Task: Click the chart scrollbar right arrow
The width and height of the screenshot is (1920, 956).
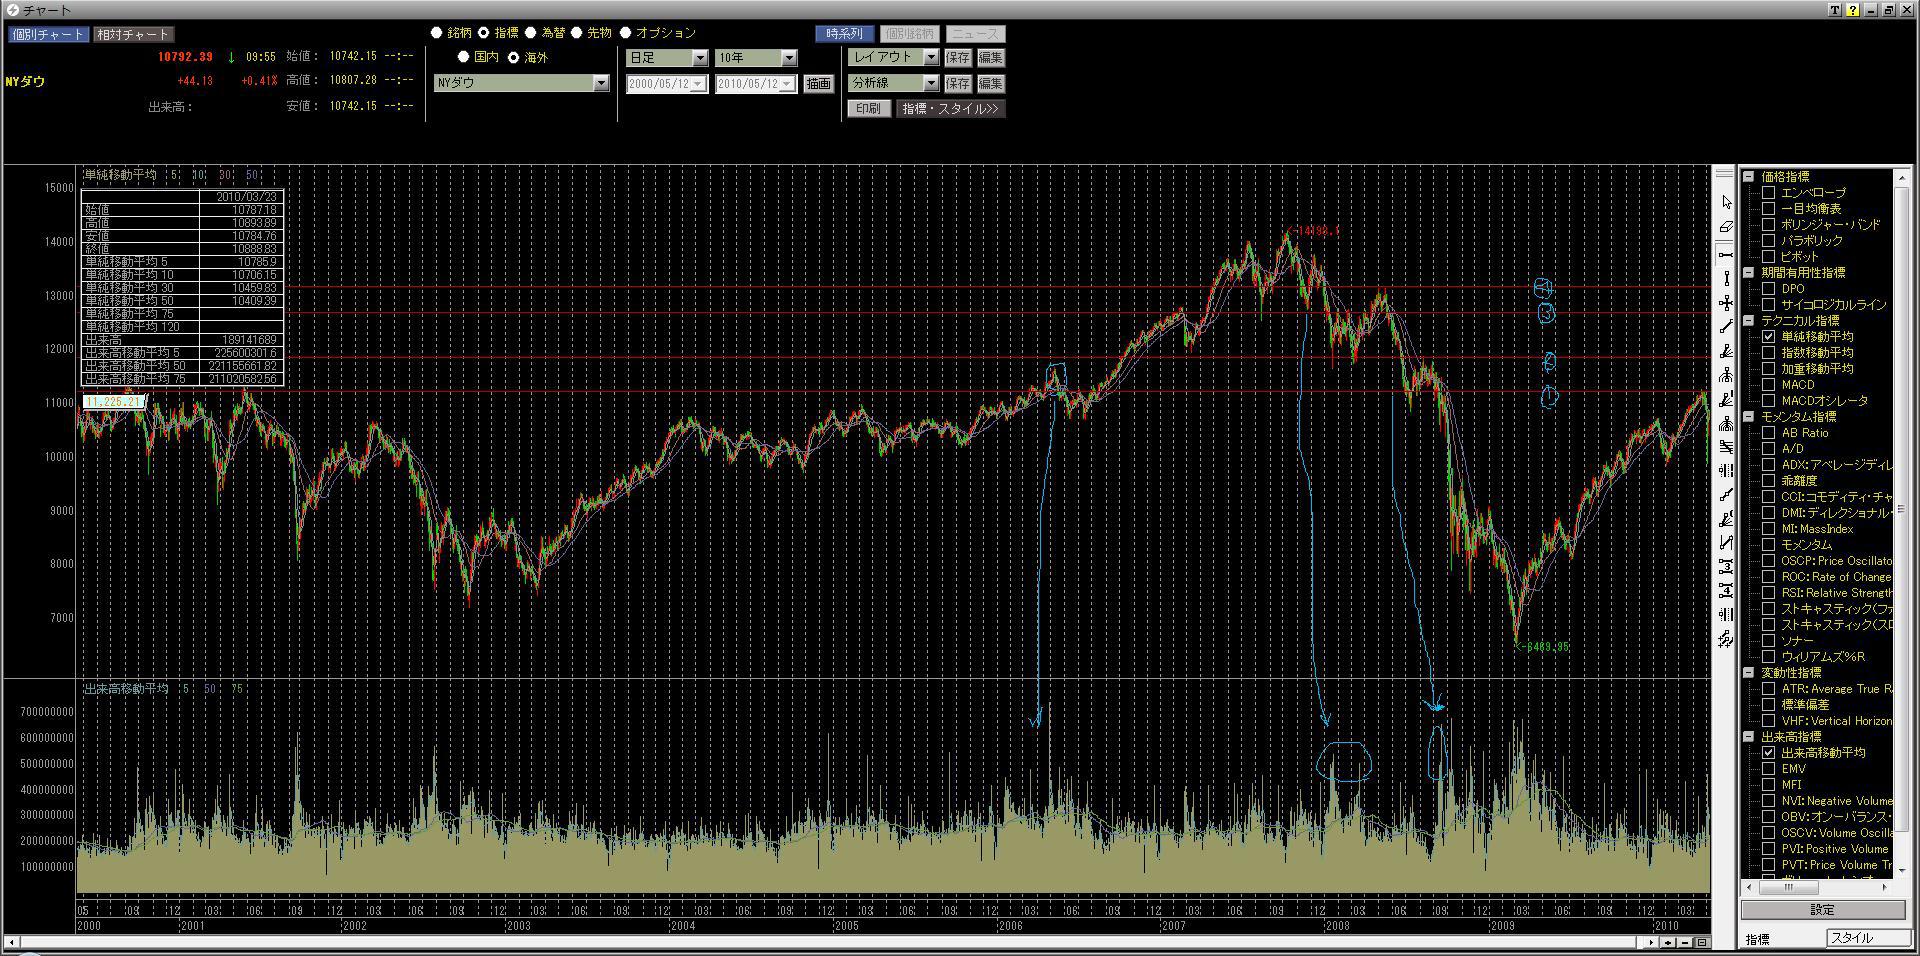Action: point(1652,942)
